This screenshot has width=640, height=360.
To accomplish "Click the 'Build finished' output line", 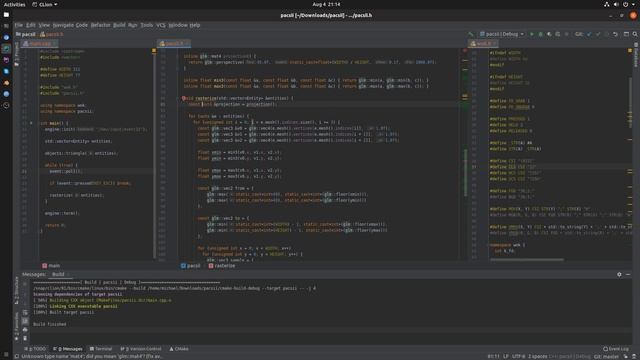I will click(49, 324).
